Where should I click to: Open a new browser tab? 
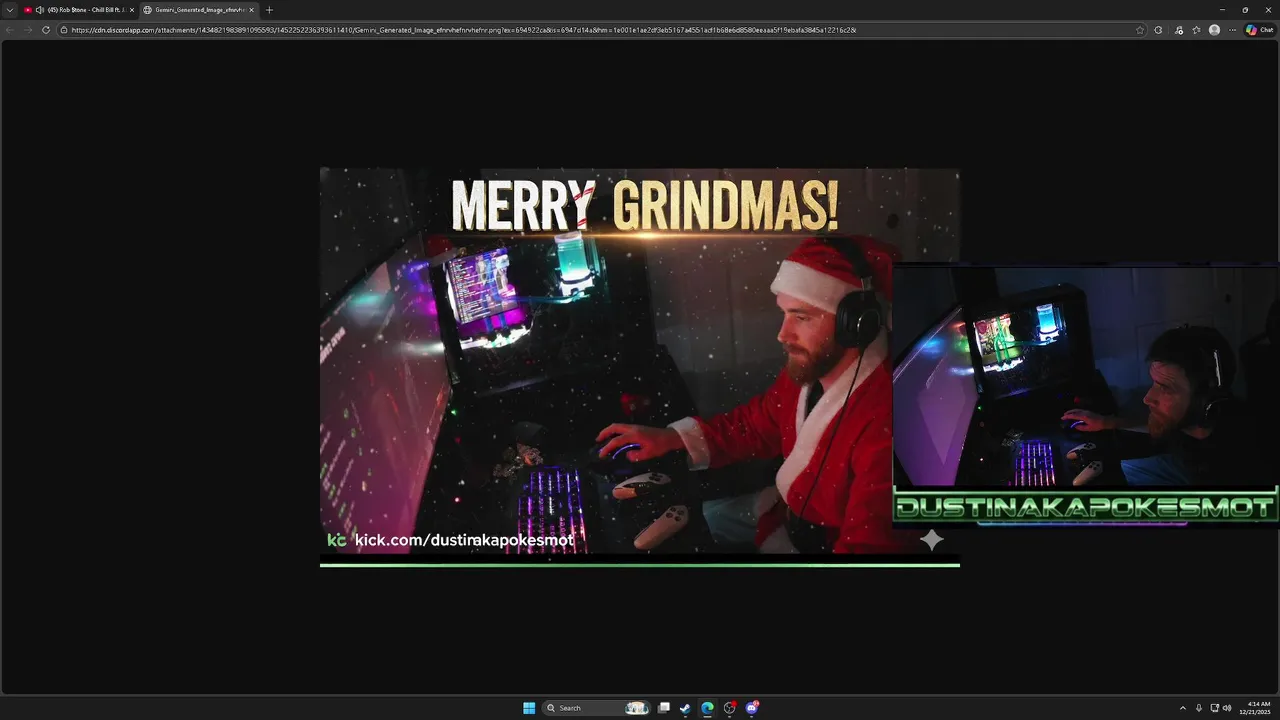point(269,10)
